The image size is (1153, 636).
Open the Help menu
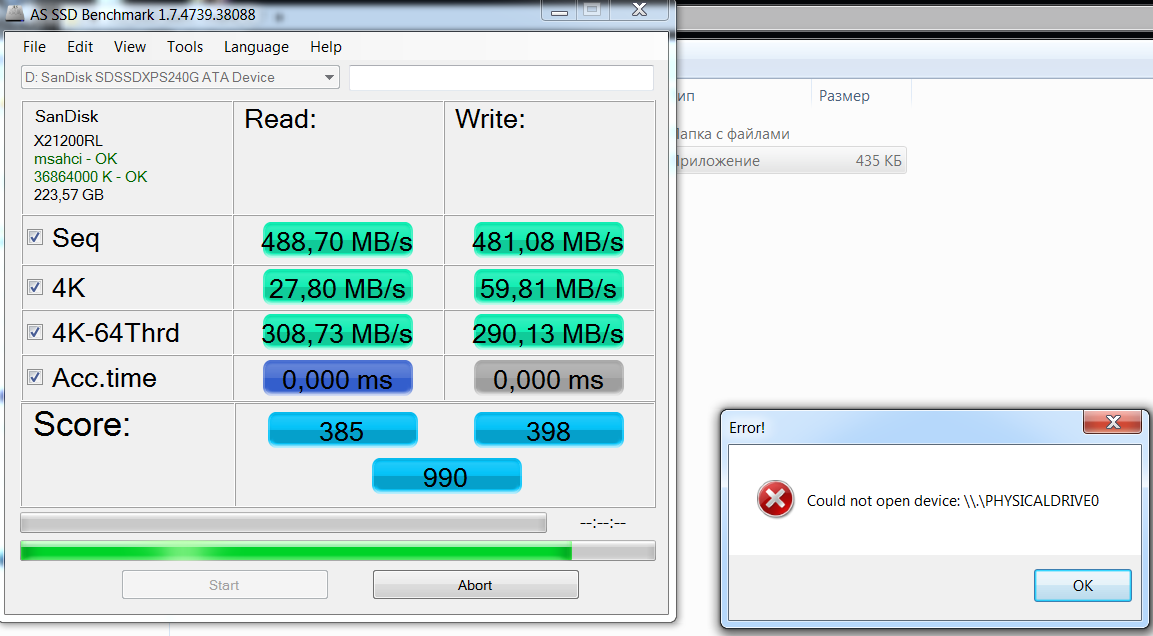coord(326,47)
